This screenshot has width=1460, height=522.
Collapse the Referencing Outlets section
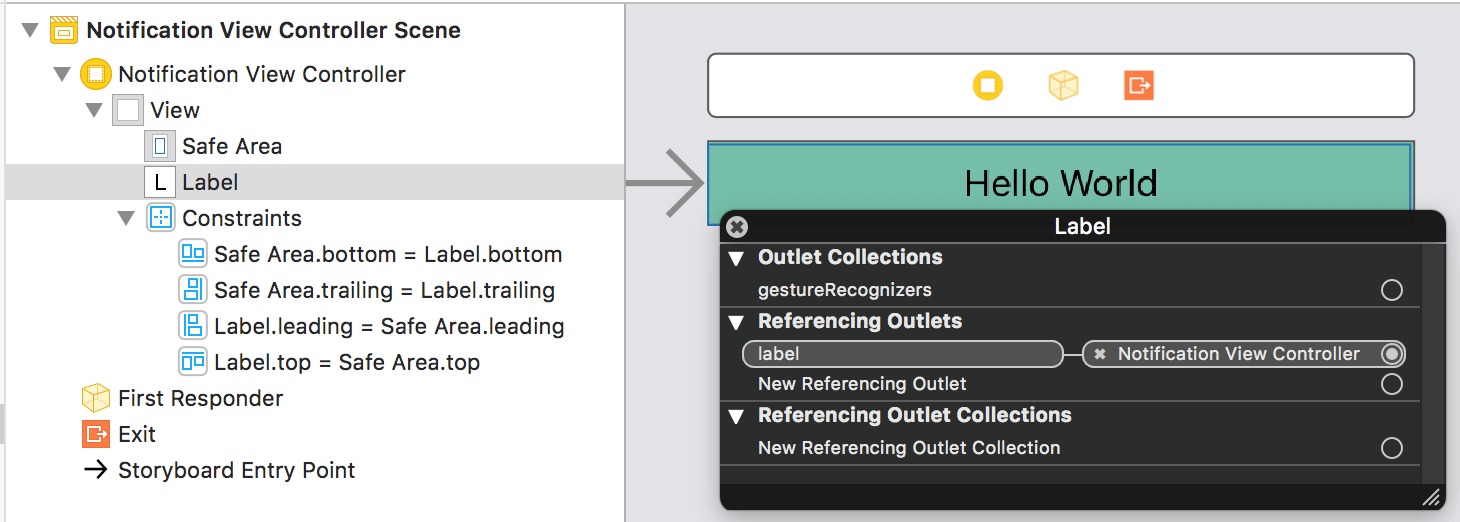[737, 322]
